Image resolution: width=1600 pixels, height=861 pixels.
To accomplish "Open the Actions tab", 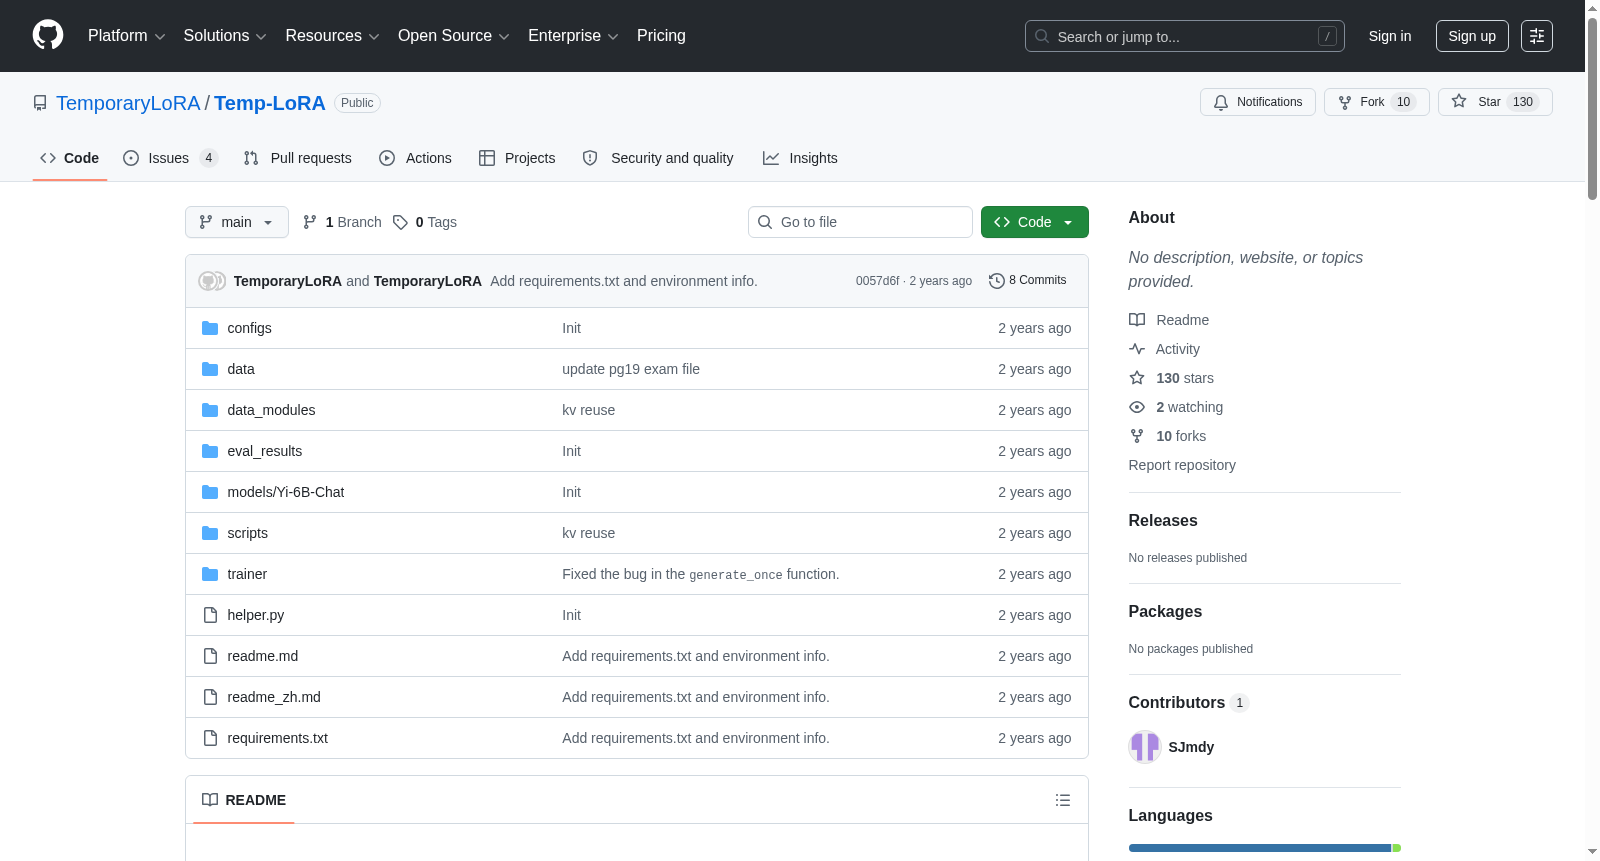I will pyautogui.click(x=415, y=158).
